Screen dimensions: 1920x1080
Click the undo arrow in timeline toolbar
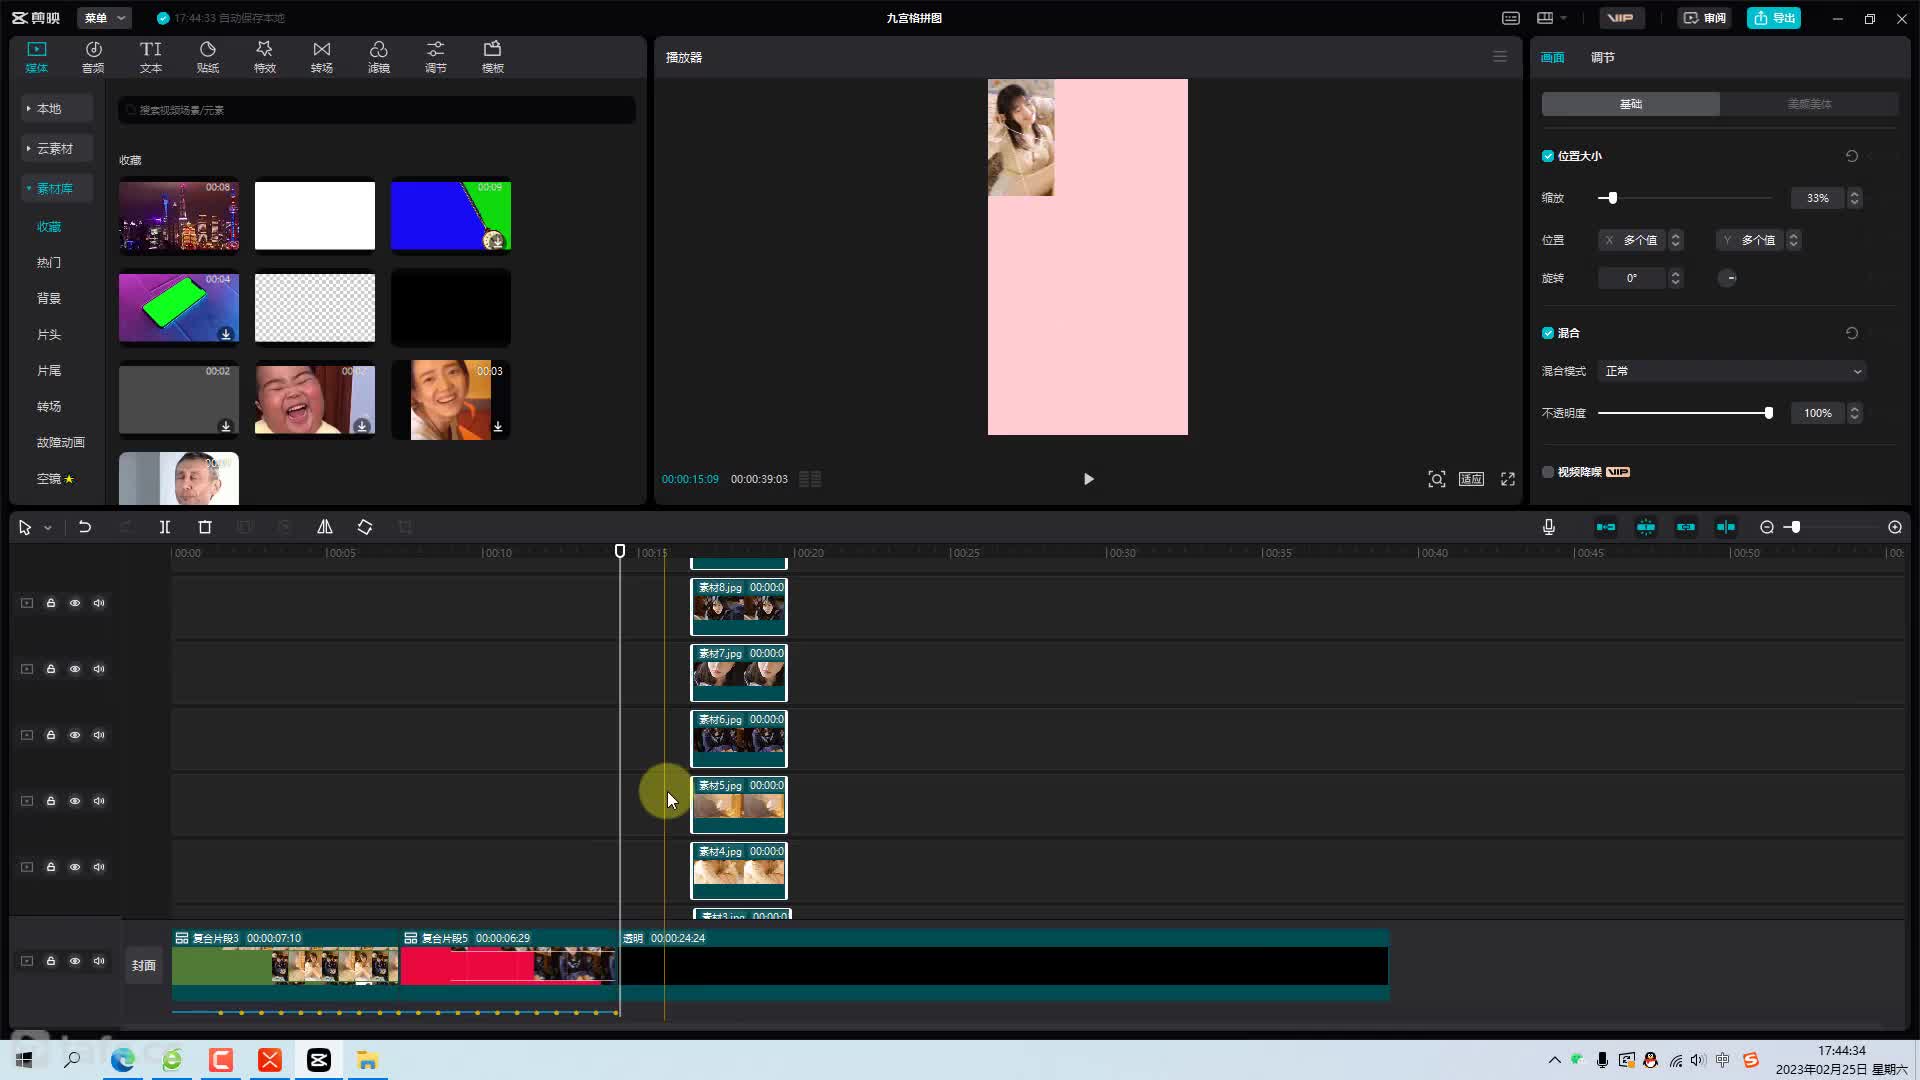[85, 527]
